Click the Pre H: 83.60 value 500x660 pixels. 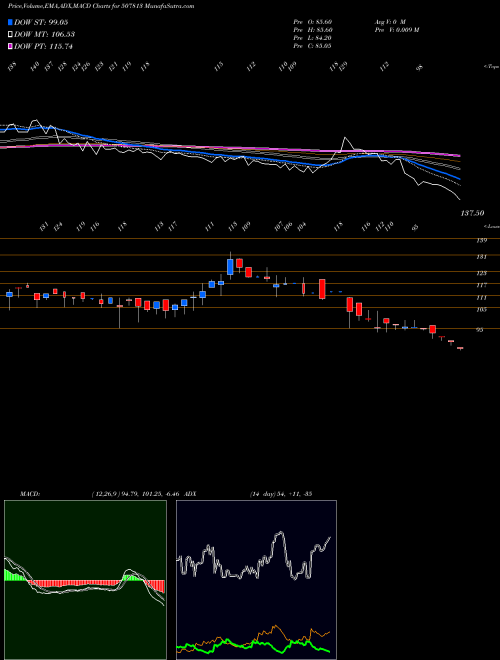click(313, 30)
